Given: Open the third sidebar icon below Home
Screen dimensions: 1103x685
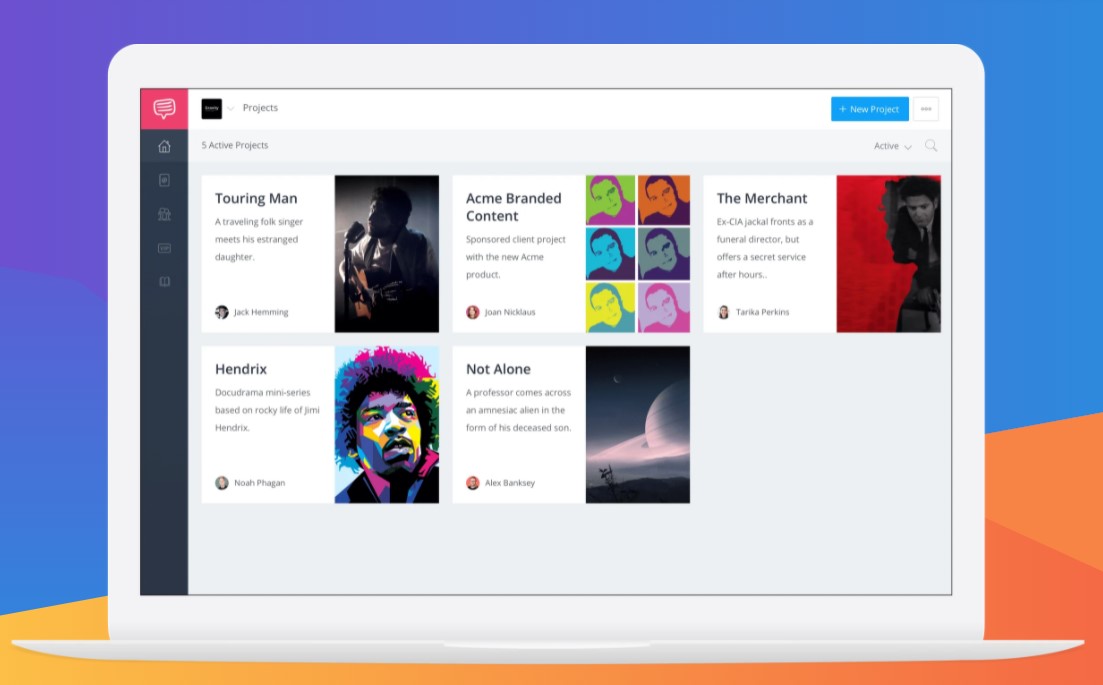Looking at the screenshot, I should [x=164, y=214].
